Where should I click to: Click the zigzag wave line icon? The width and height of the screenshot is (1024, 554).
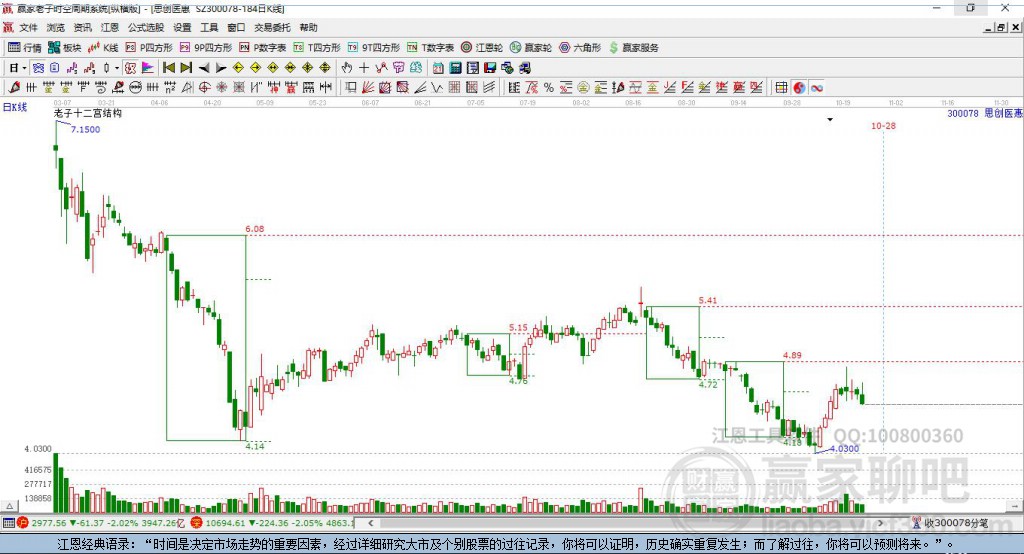point(437,88)
